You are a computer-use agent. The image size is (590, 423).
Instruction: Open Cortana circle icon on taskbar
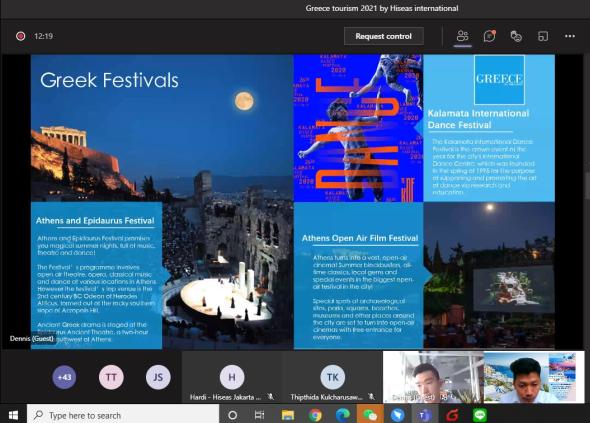click(x=233, y=415)
